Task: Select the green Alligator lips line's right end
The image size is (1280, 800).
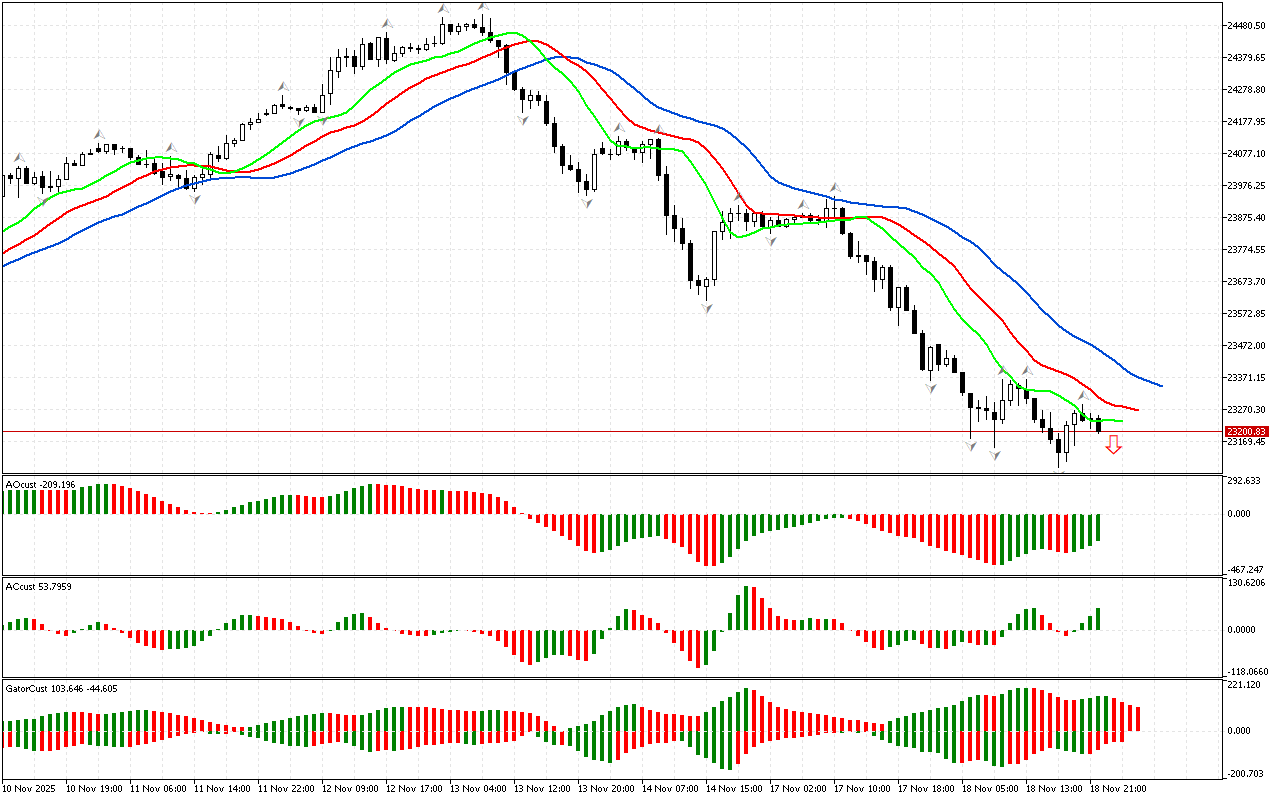Action: pyautogui.click(x=1121, y=421)
